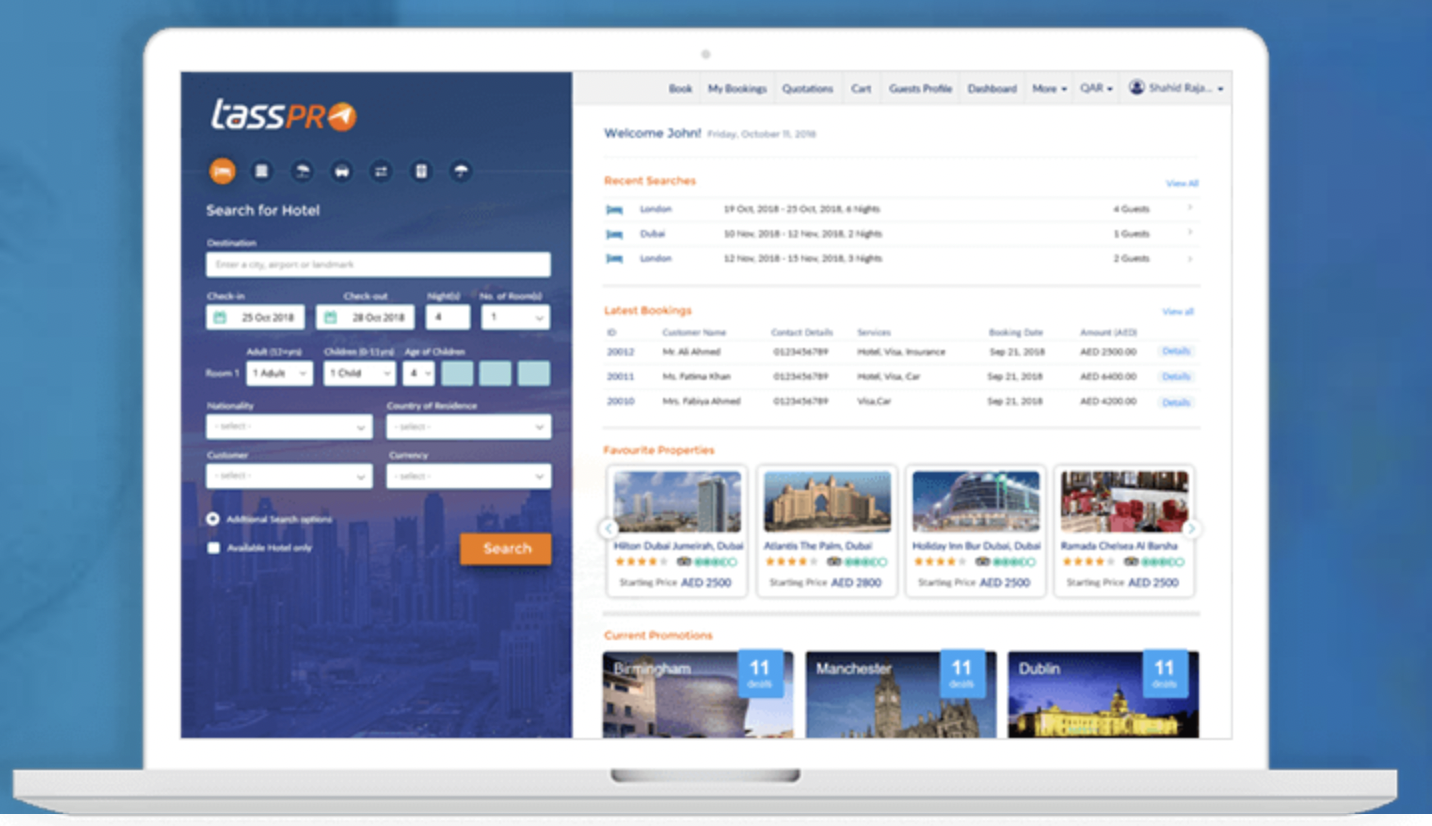Viewport: 1432px width, 826px height.
Task: Click the orange Search button
Action: [x=506, y=548]
